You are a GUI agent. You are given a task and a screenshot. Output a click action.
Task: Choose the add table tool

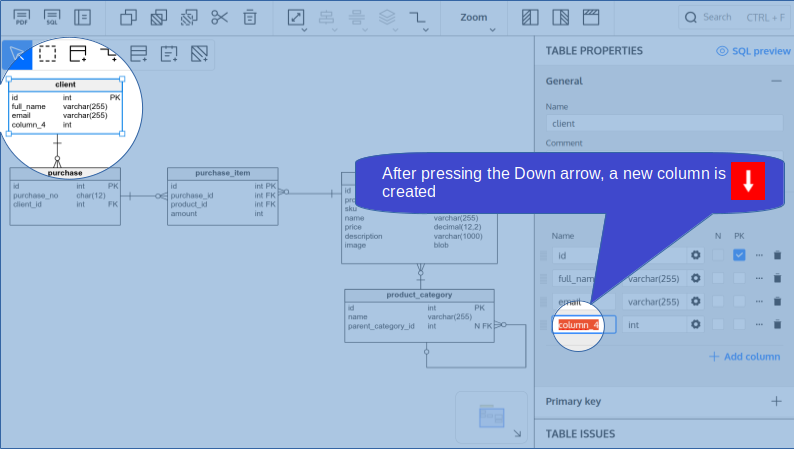77,53
